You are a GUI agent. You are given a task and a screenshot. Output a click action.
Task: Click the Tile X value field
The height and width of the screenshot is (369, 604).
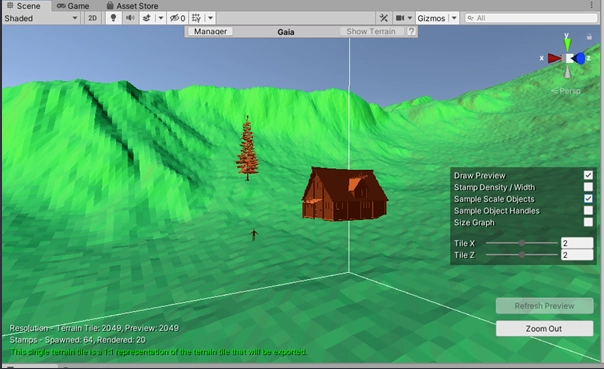click(x=577, y=243)
